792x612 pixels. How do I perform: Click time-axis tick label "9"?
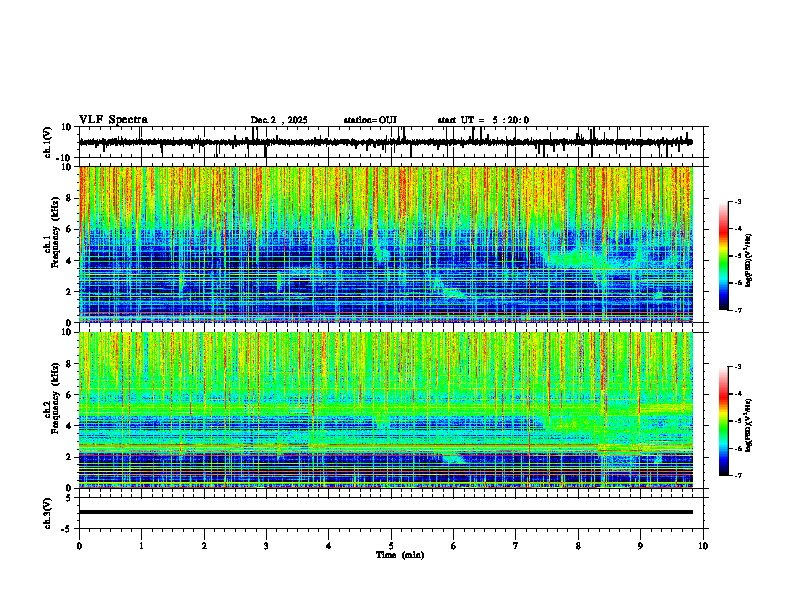point(640,546)
